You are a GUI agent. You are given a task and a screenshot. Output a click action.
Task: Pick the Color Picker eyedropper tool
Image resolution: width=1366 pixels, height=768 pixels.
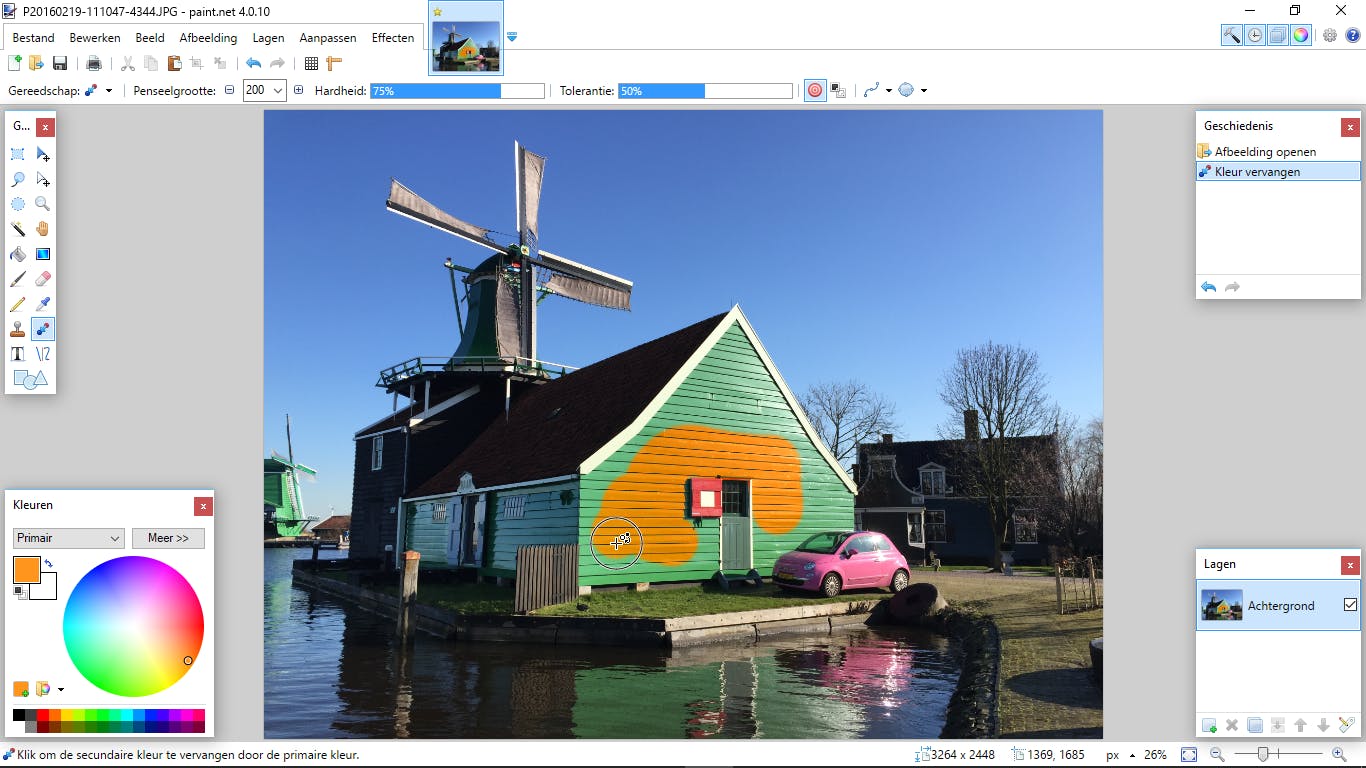[x=43, y=304]
